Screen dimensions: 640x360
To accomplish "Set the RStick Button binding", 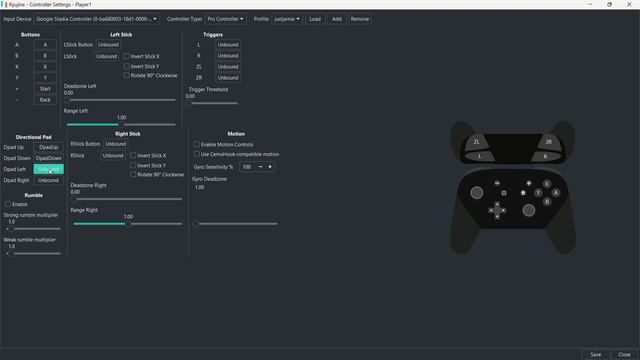I will pyautogui.click(x=116, y=144).
